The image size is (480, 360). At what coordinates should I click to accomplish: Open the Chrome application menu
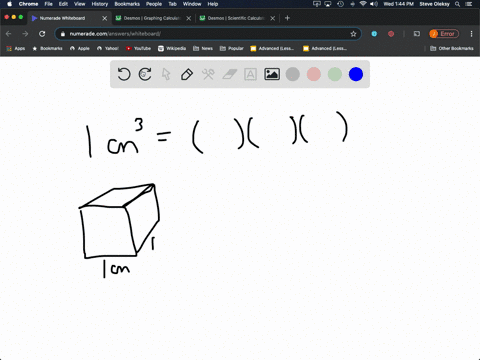click(x=28, y=4)
